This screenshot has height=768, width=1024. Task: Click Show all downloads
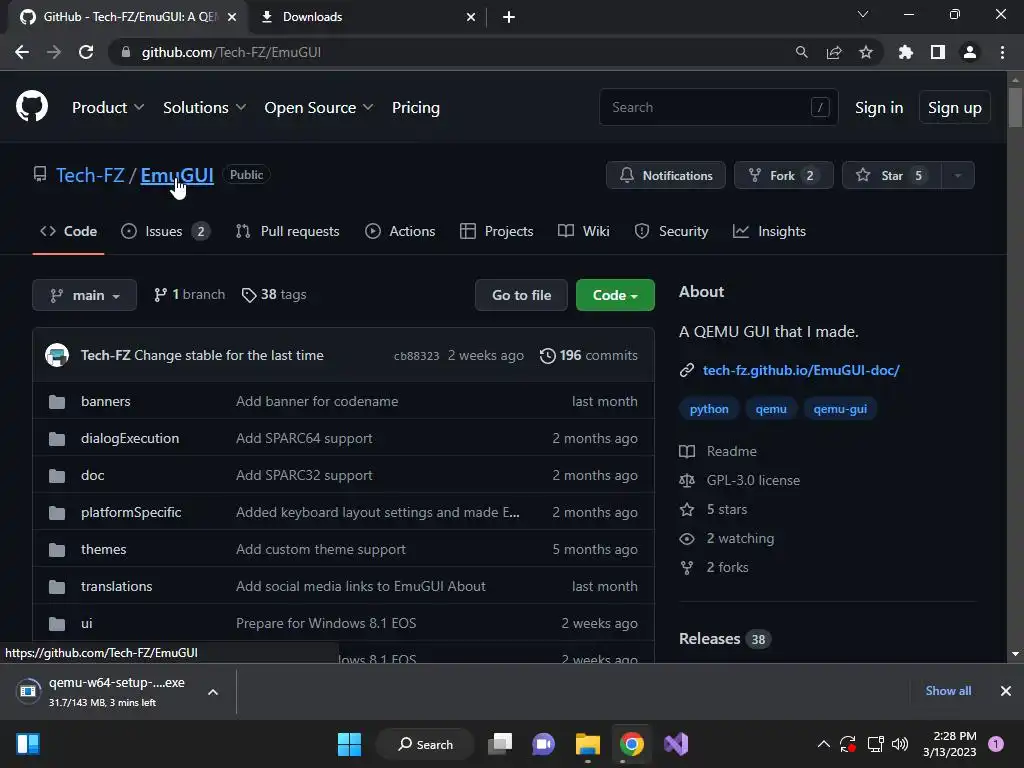(948, 691)
